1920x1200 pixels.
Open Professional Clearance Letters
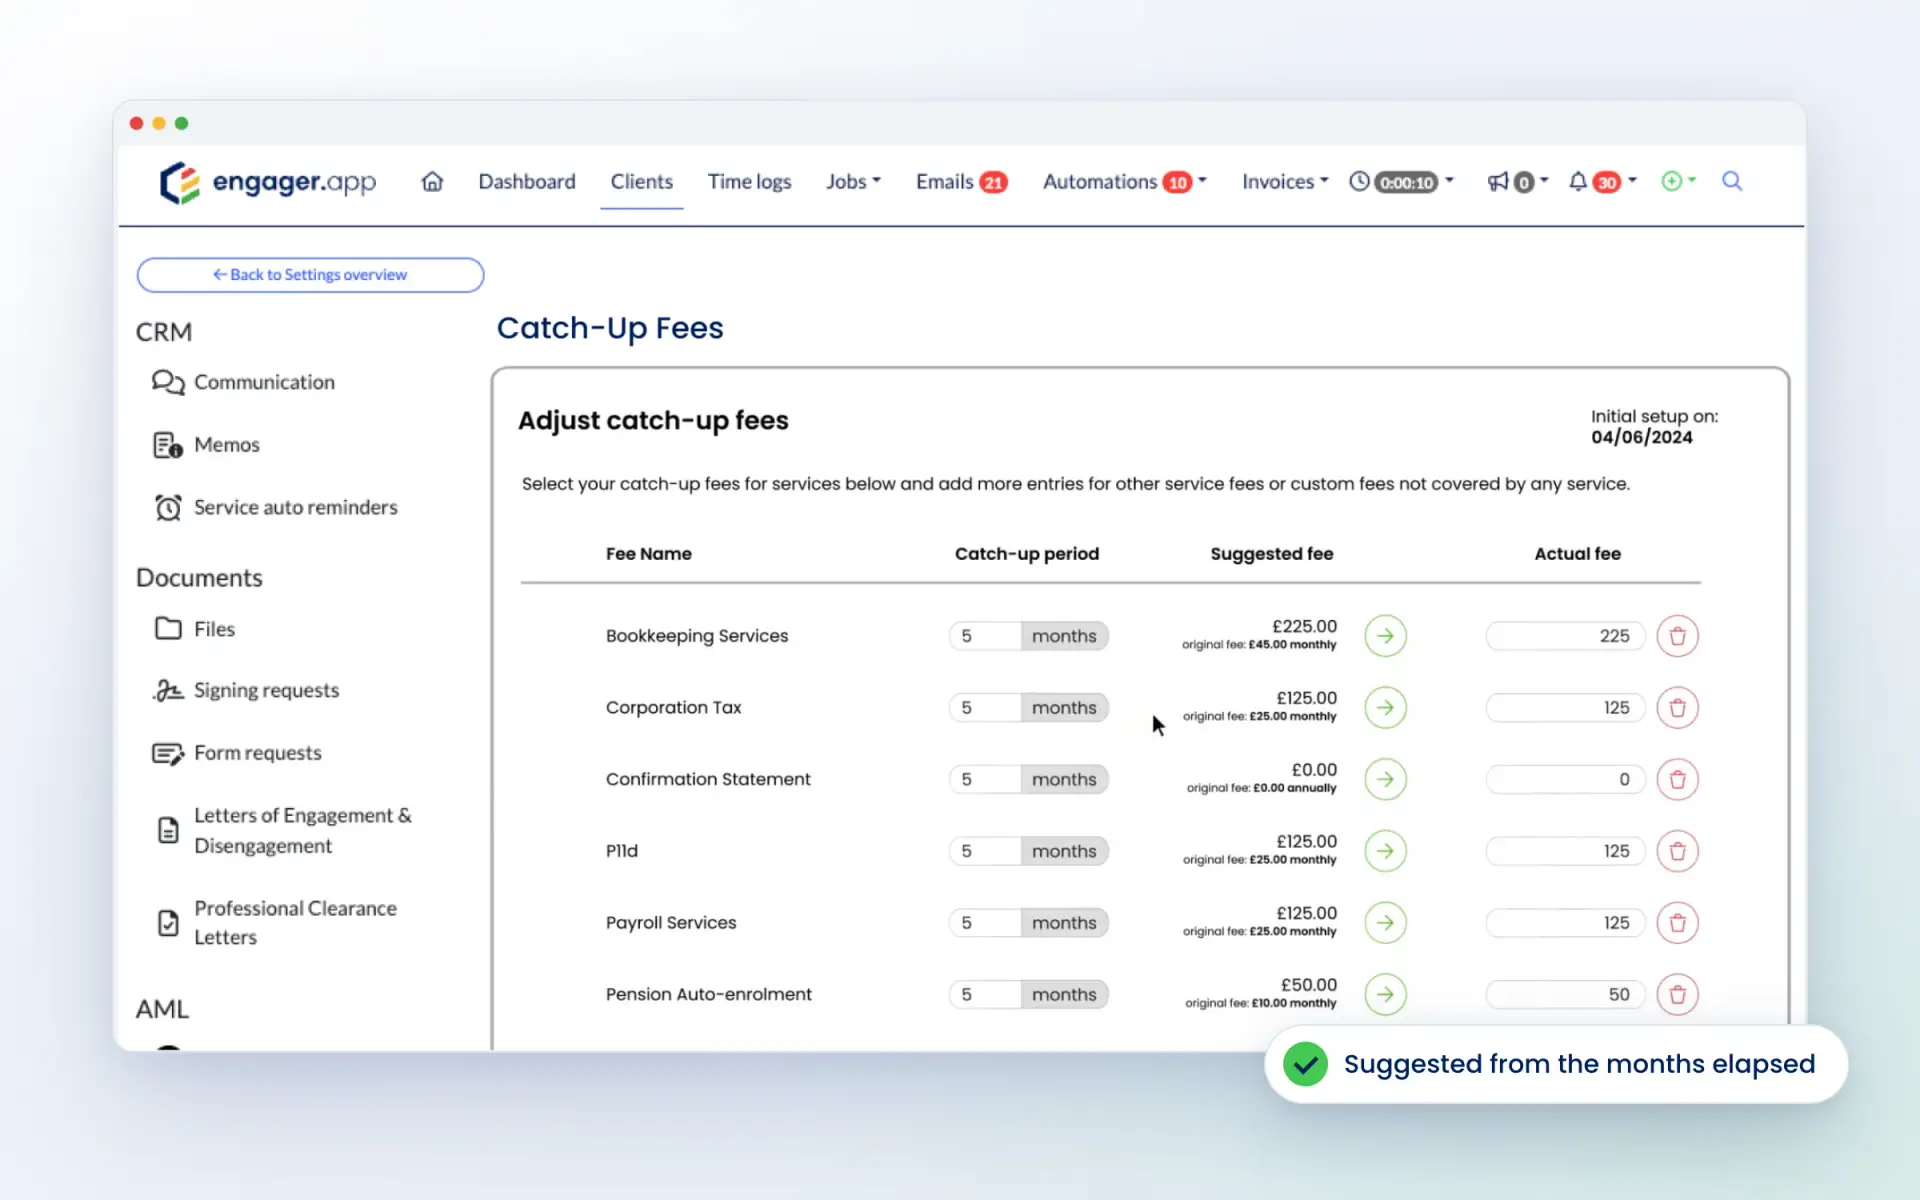[277, 922]
